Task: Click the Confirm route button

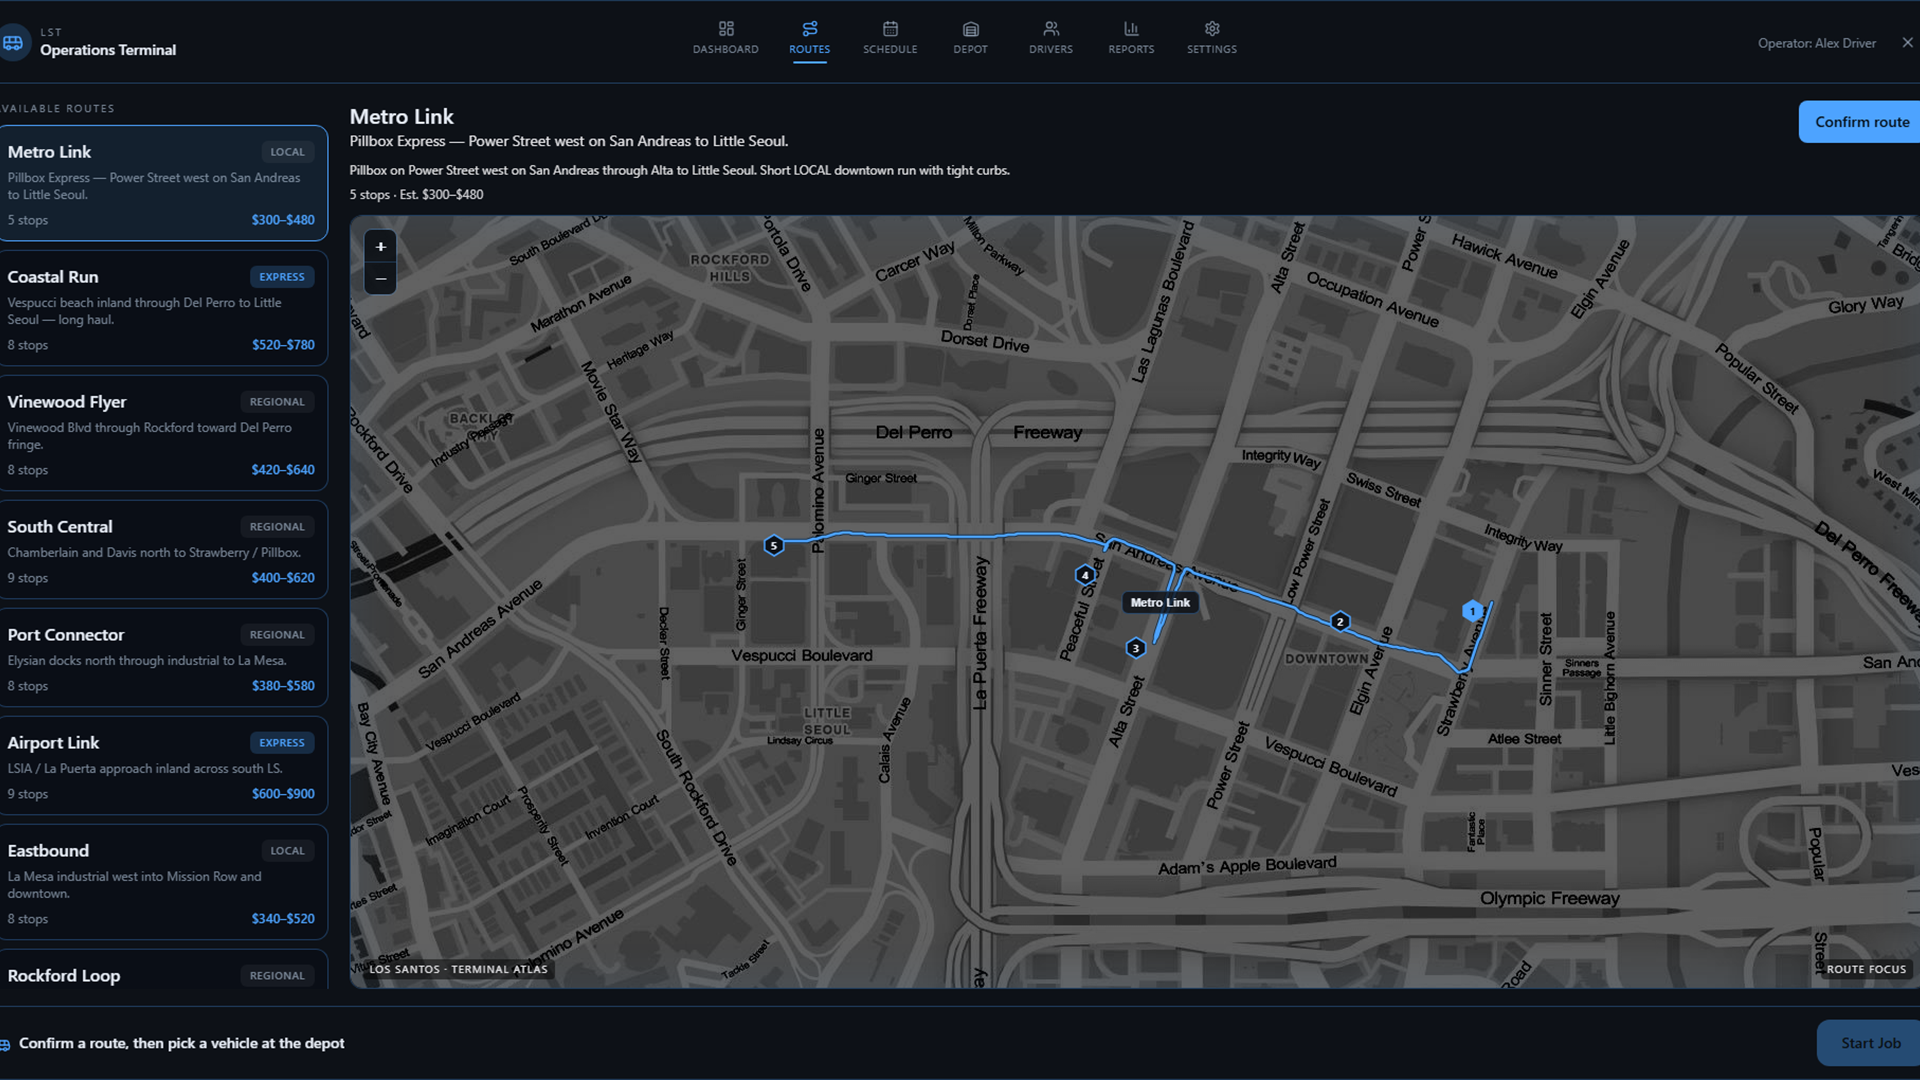Action: coord(1861,122)
